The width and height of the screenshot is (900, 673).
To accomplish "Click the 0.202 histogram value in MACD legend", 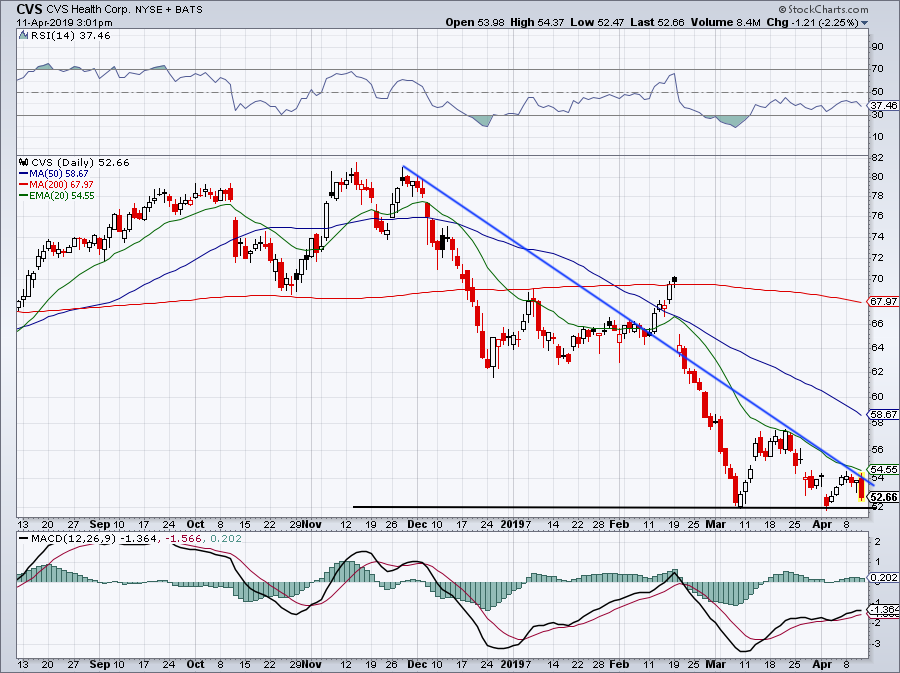I will click(226, 539).
